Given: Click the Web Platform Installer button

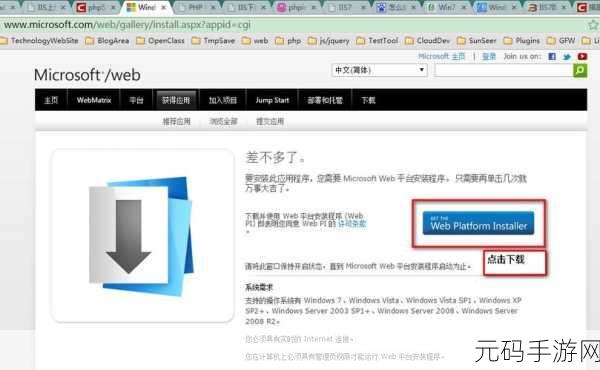Looking at the screenshot, I should click(x=478, y=223).
